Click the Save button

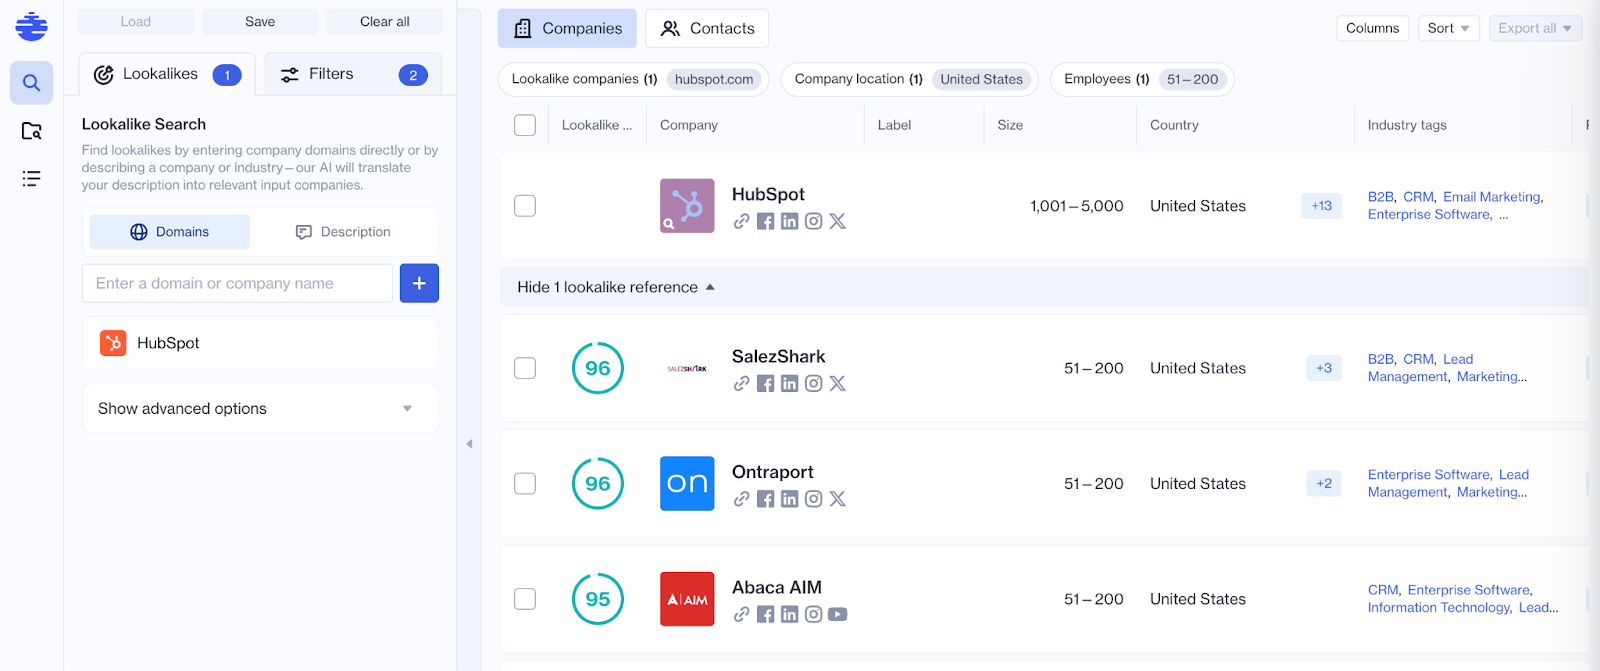coord(260,22)
